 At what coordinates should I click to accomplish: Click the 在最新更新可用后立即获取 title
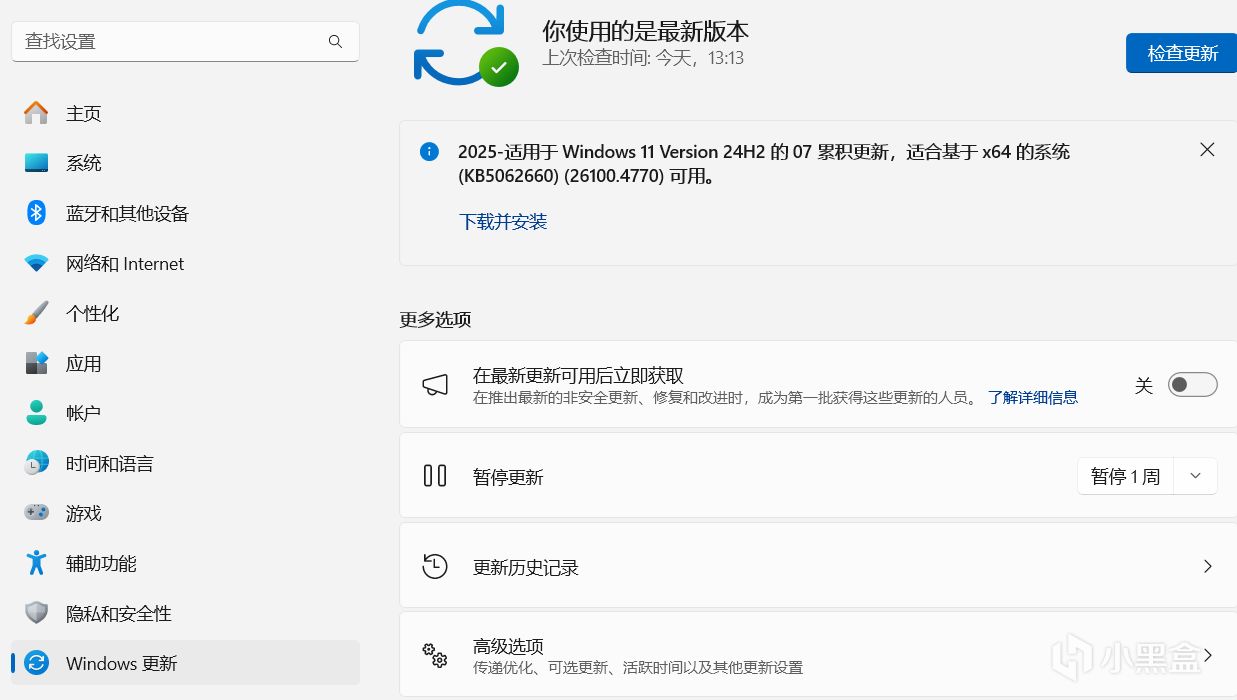pos(578,376)
